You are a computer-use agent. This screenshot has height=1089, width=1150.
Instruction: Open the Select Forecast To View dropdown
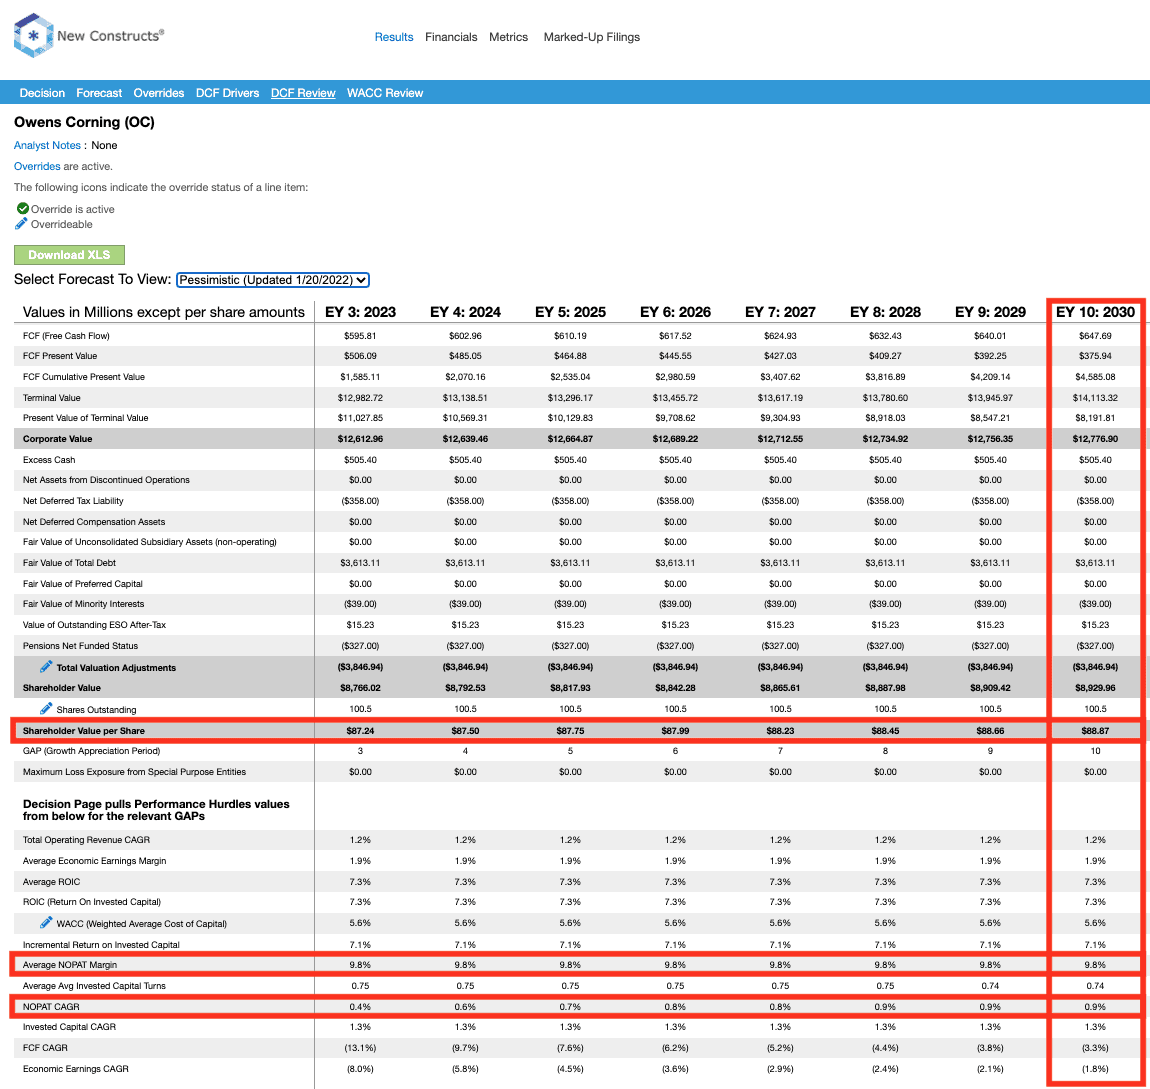[x=273, y=279]
